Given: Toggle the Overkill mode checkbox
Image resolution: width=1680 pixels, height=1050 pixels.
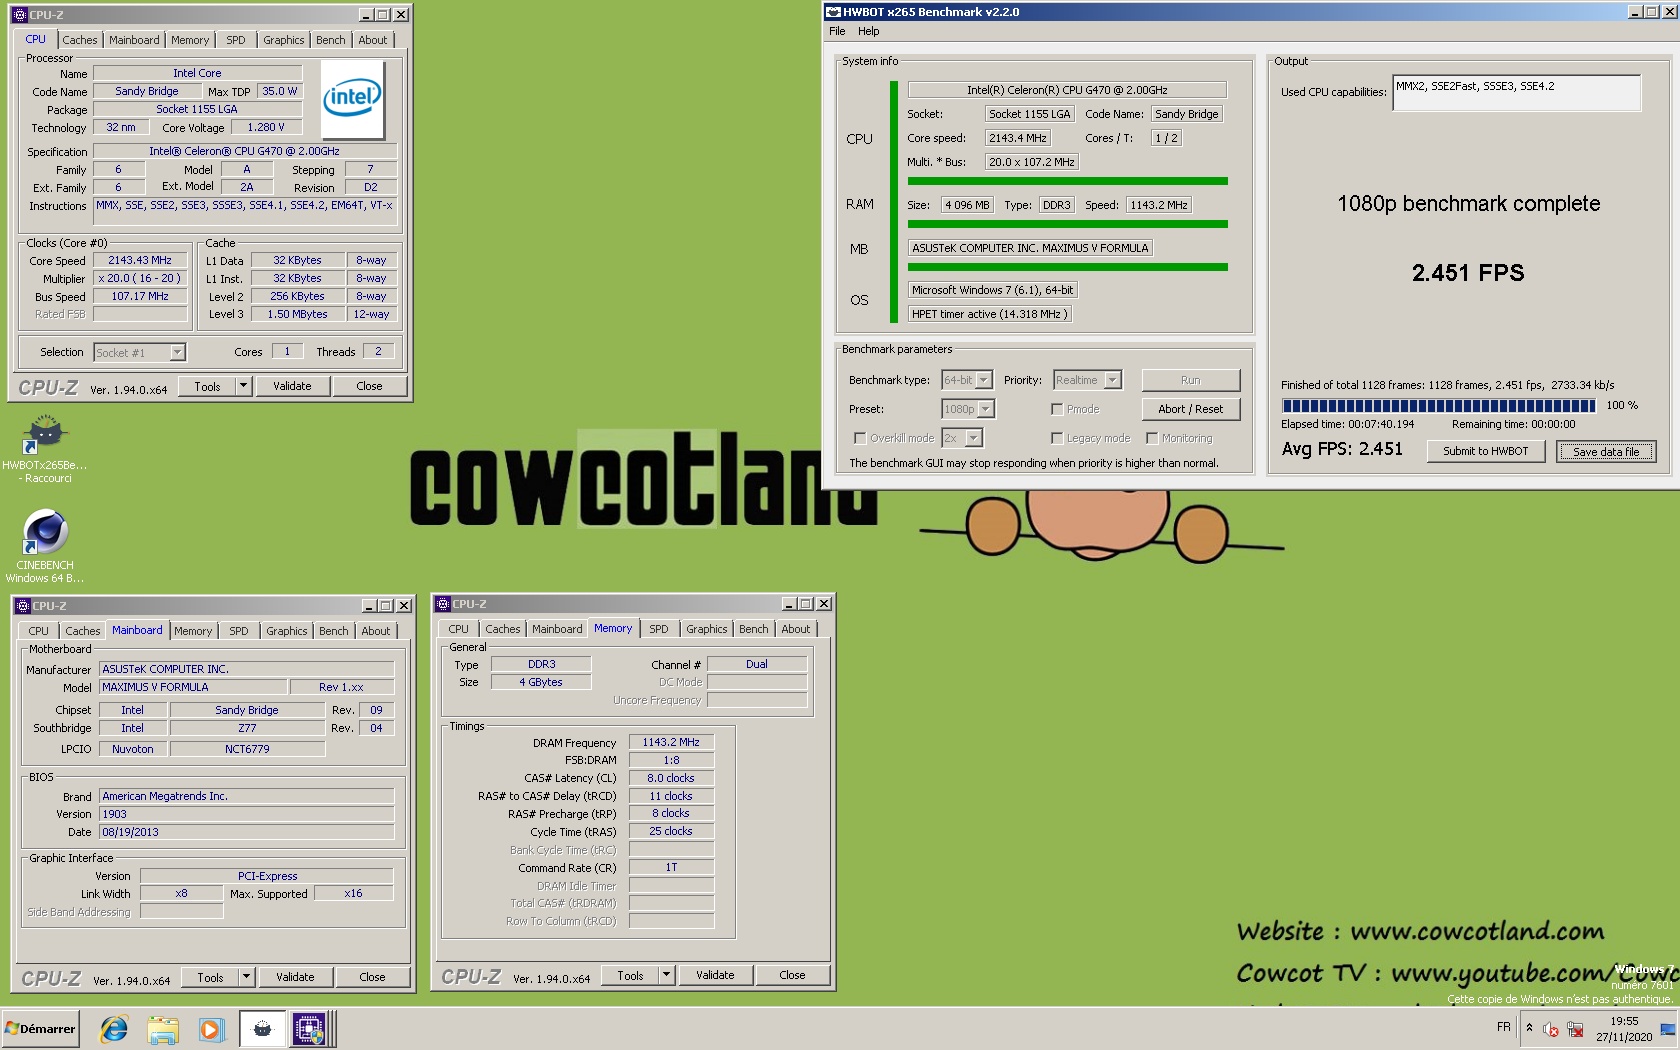Looking at the screenshot, I should (x=859, y=438).
